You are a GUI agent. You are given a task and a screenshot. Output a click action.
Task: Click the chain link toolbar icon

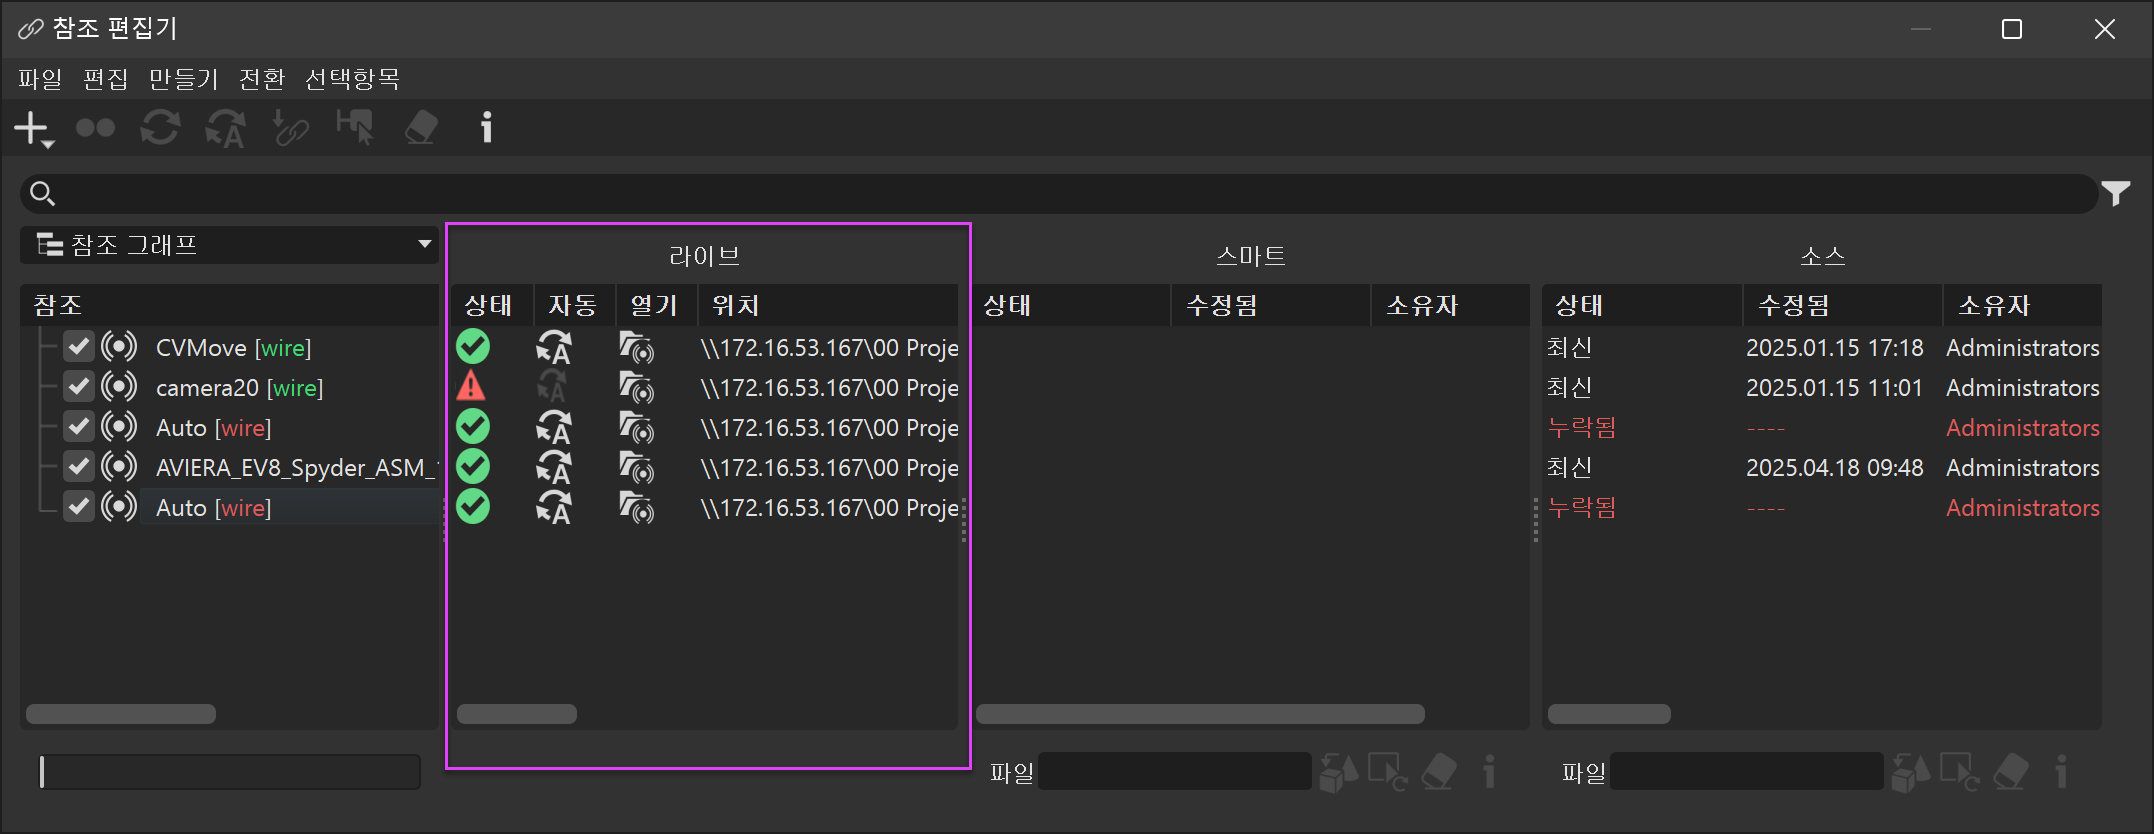coord(290,128)
